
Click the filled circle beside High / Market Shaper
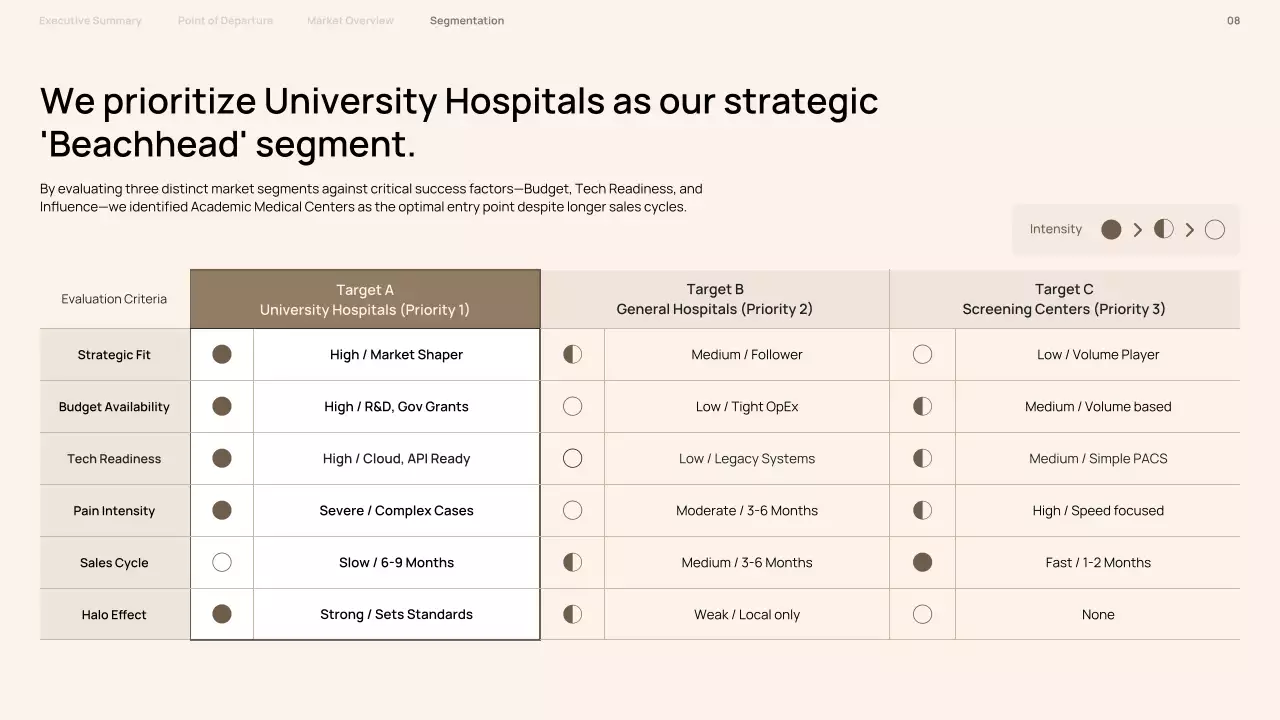pyautogui.click(x=222, y=354)
